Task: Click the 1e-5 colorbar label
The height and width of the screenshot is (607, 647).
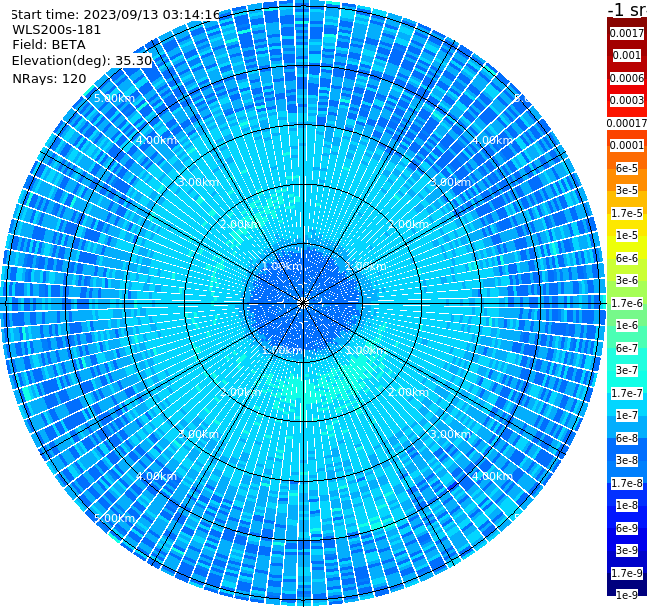Action: coord(627,235)
